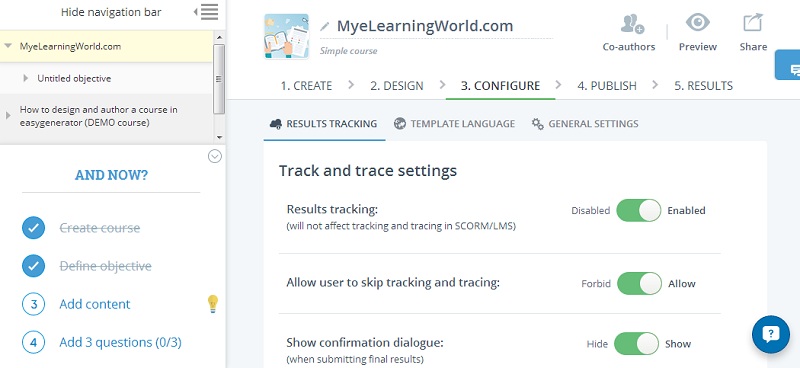
Task: Click the pencil icon to edit course title
Action: [324, 27]
